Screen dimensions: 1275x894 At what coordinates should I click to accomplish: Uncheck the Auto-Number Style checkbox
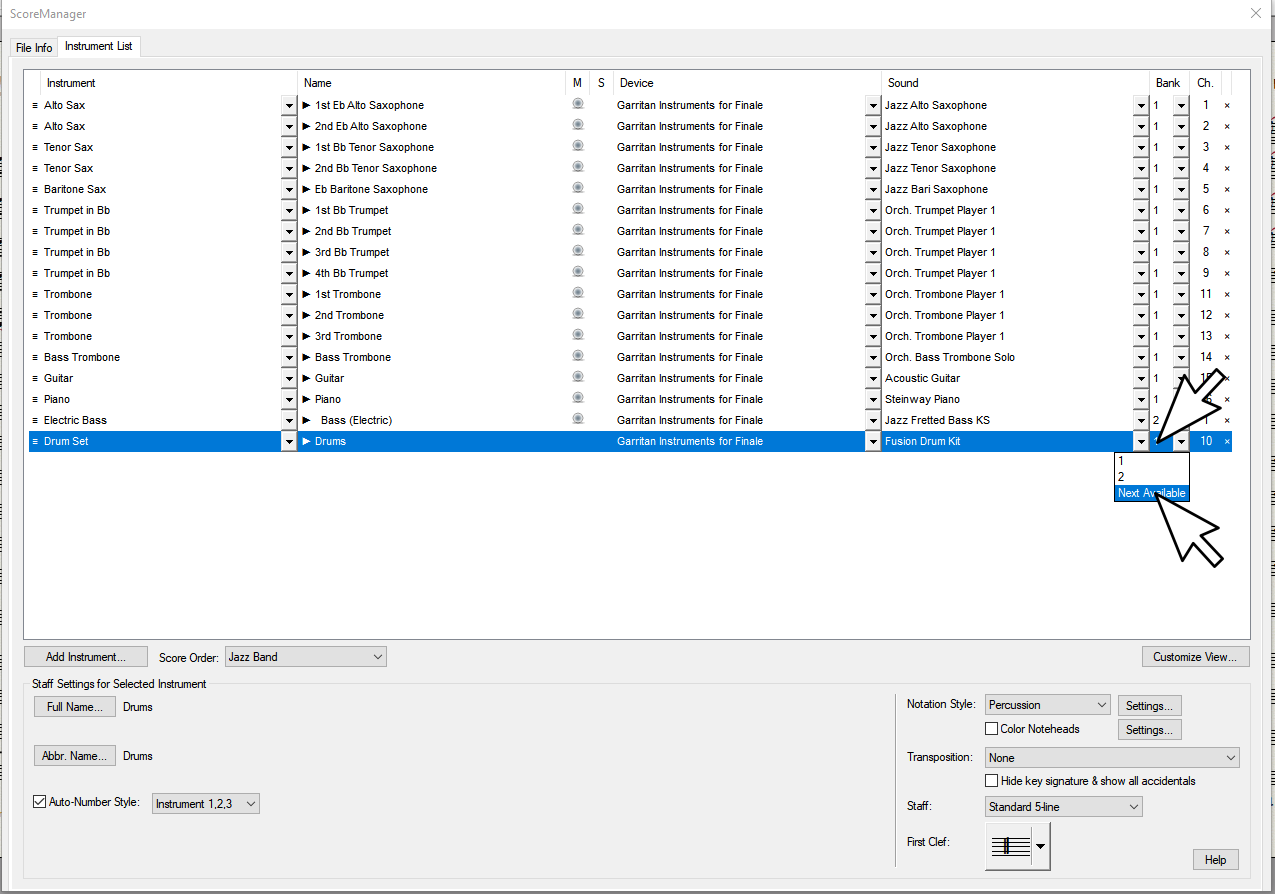tap(40, 802)
